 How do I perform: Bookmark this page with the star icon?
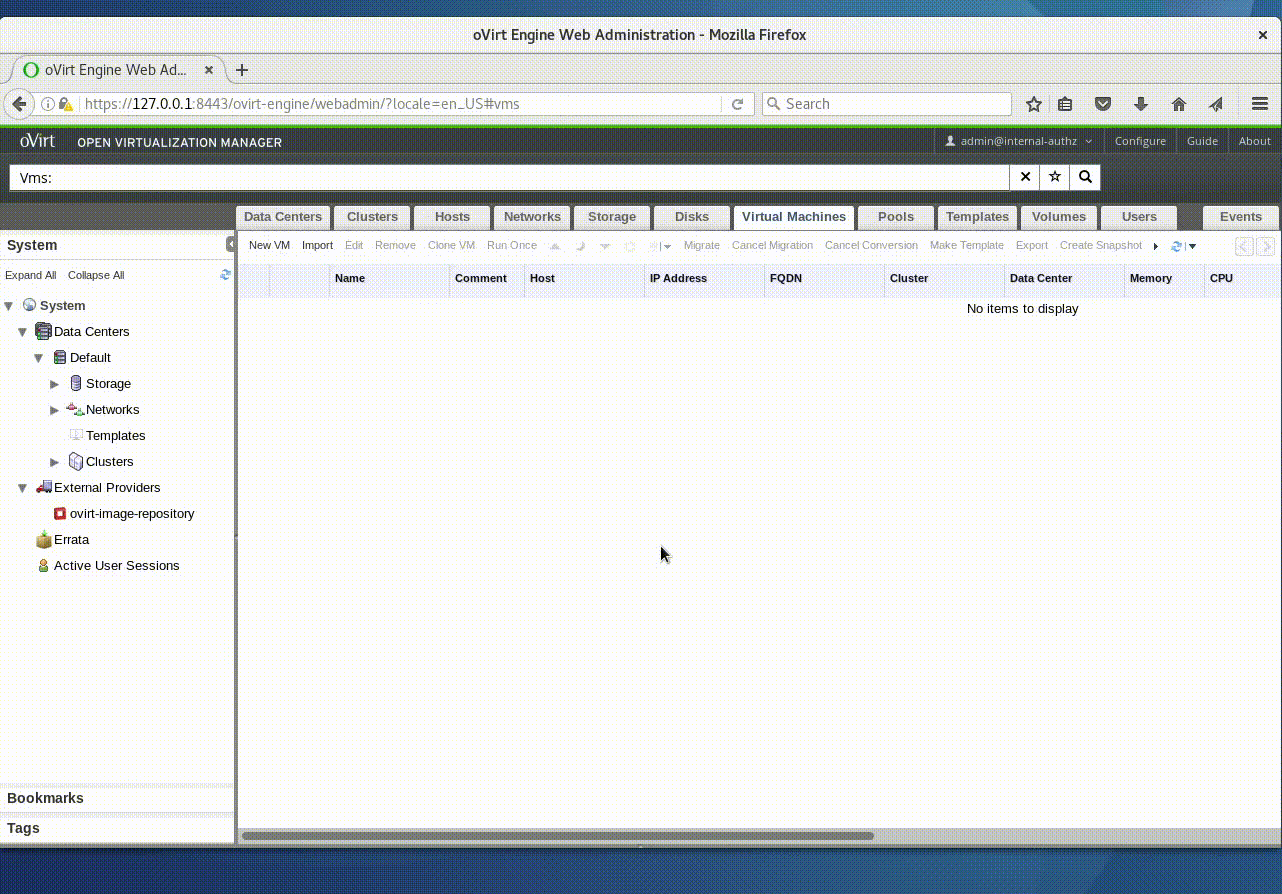pos(1034,104)
